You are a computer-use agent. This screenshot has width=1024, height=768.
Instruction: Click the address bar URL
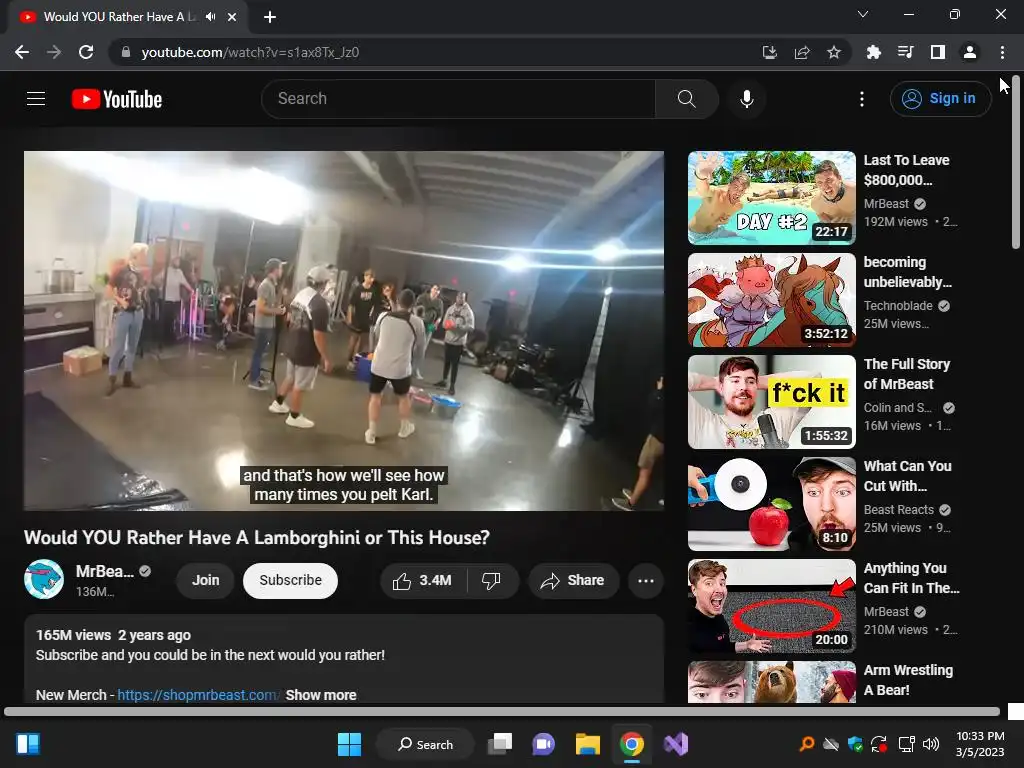[250, 52]
